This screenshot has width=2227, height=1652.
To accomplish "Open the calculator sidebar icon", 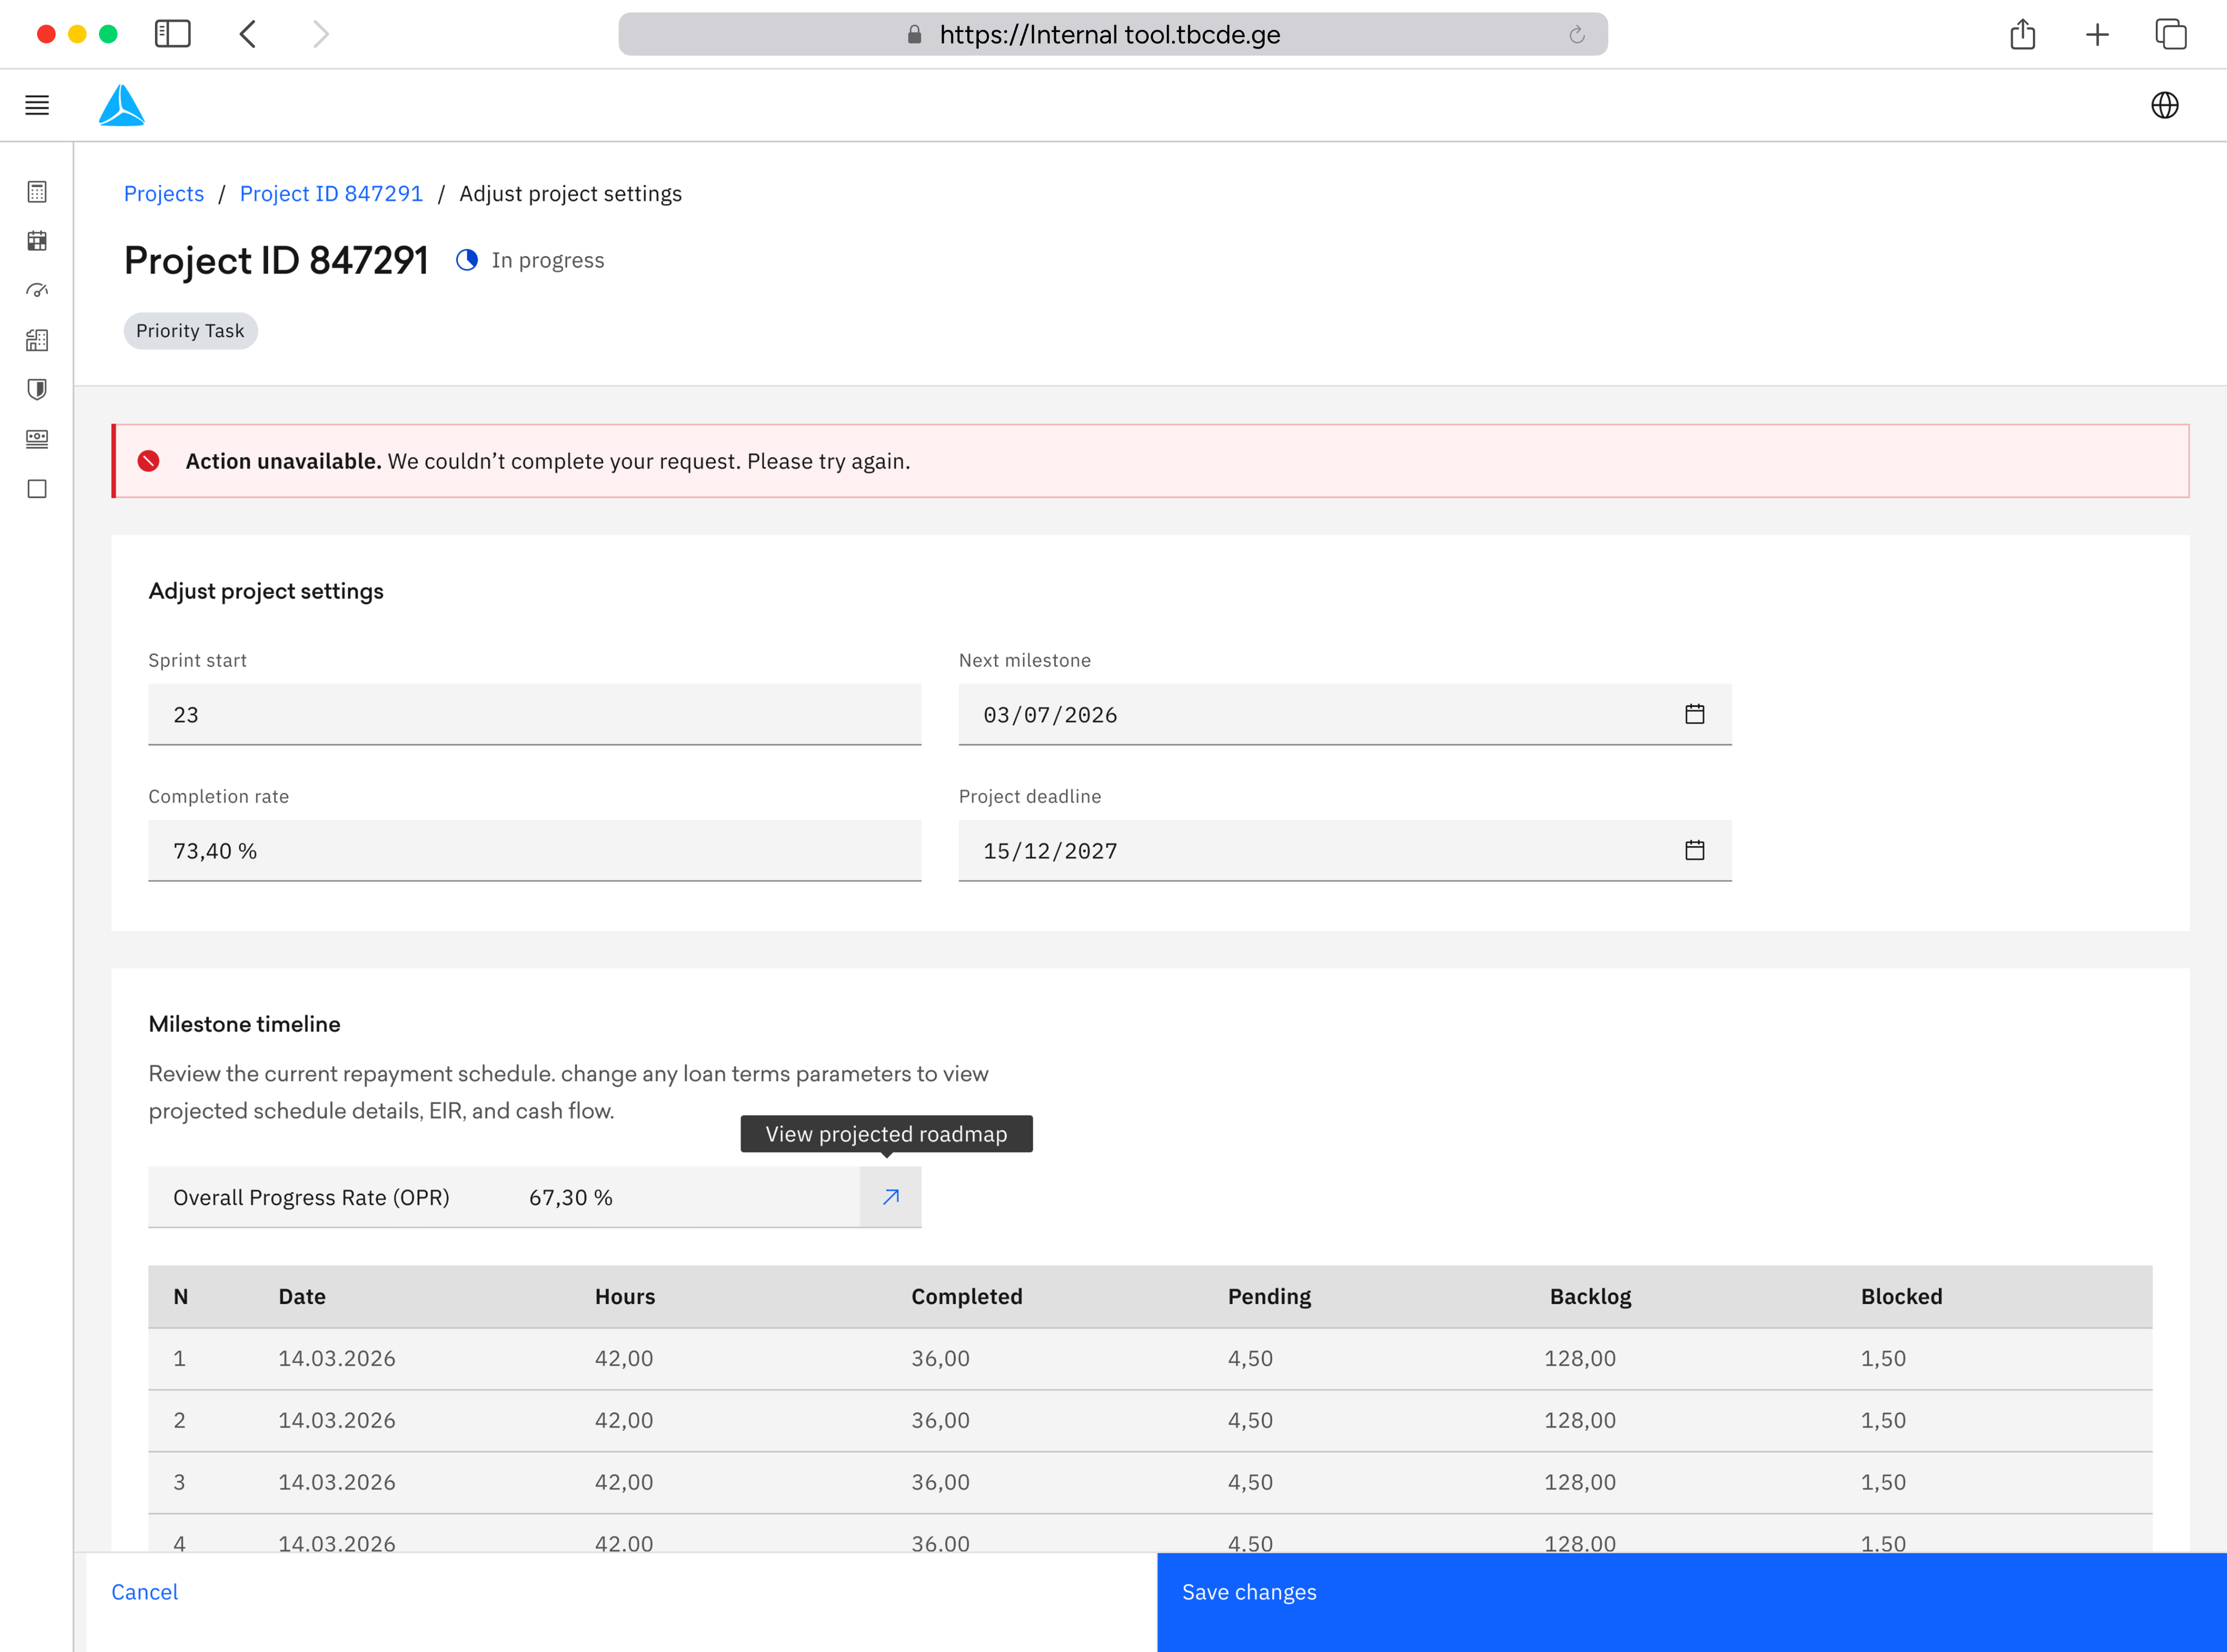I will point(37,192).
